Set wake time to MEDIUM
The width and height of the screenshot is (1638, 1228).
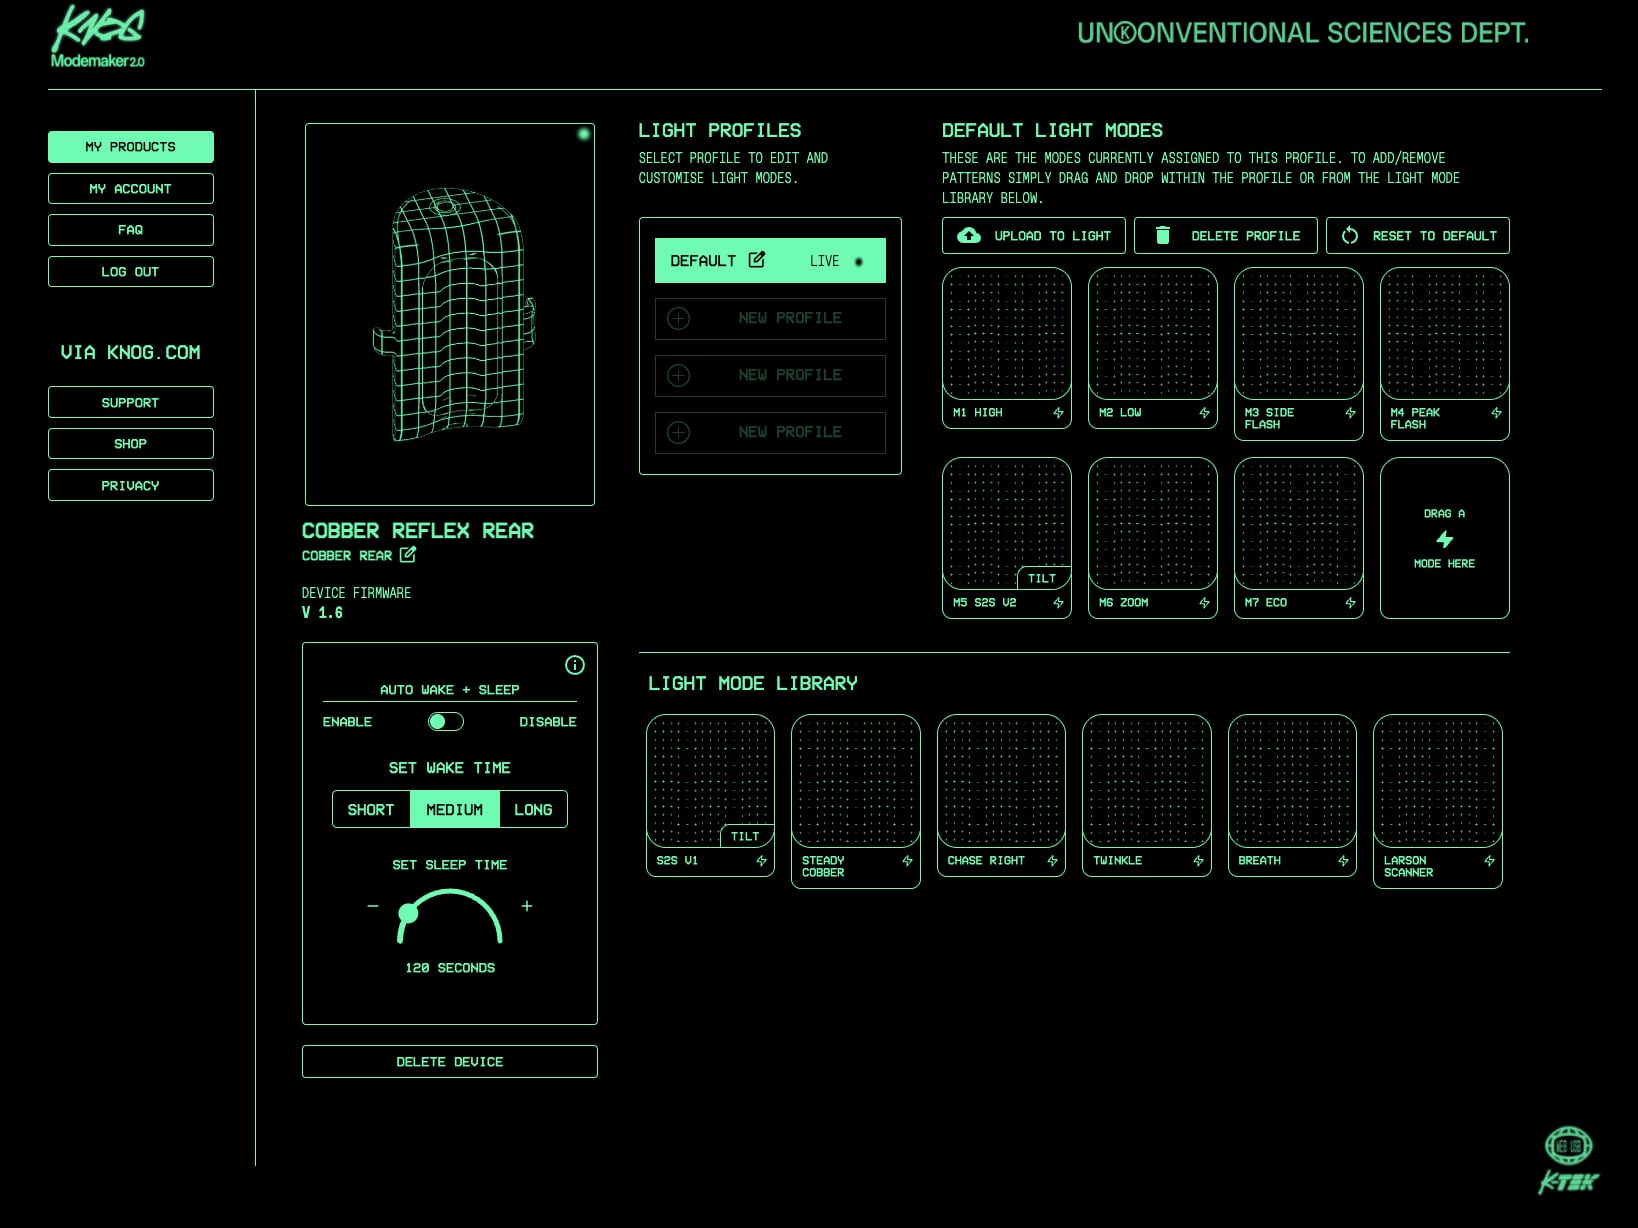454,810
